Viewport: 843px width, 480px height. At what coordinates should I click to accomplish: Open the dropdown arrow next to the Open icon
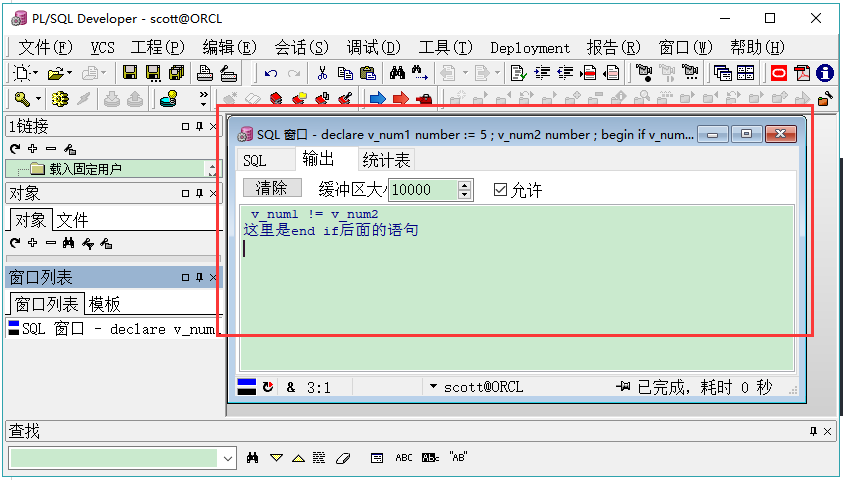(x=69, y=73)
